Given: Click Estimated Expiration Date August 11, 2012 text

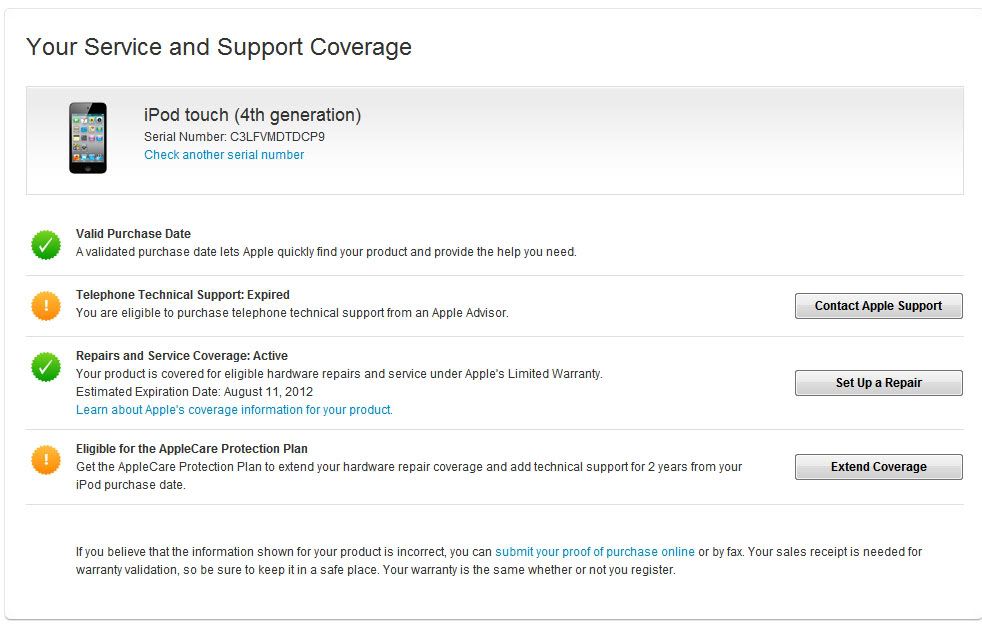Looking at the screenshot, I should tap(194, 392).
